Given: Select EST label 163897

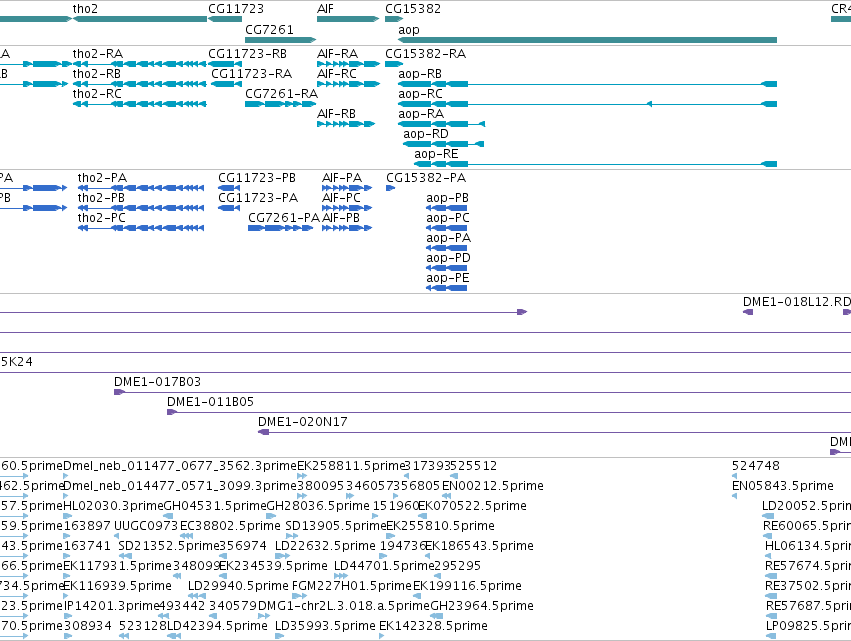Looking at the screenshot, I should click(87, 526).
